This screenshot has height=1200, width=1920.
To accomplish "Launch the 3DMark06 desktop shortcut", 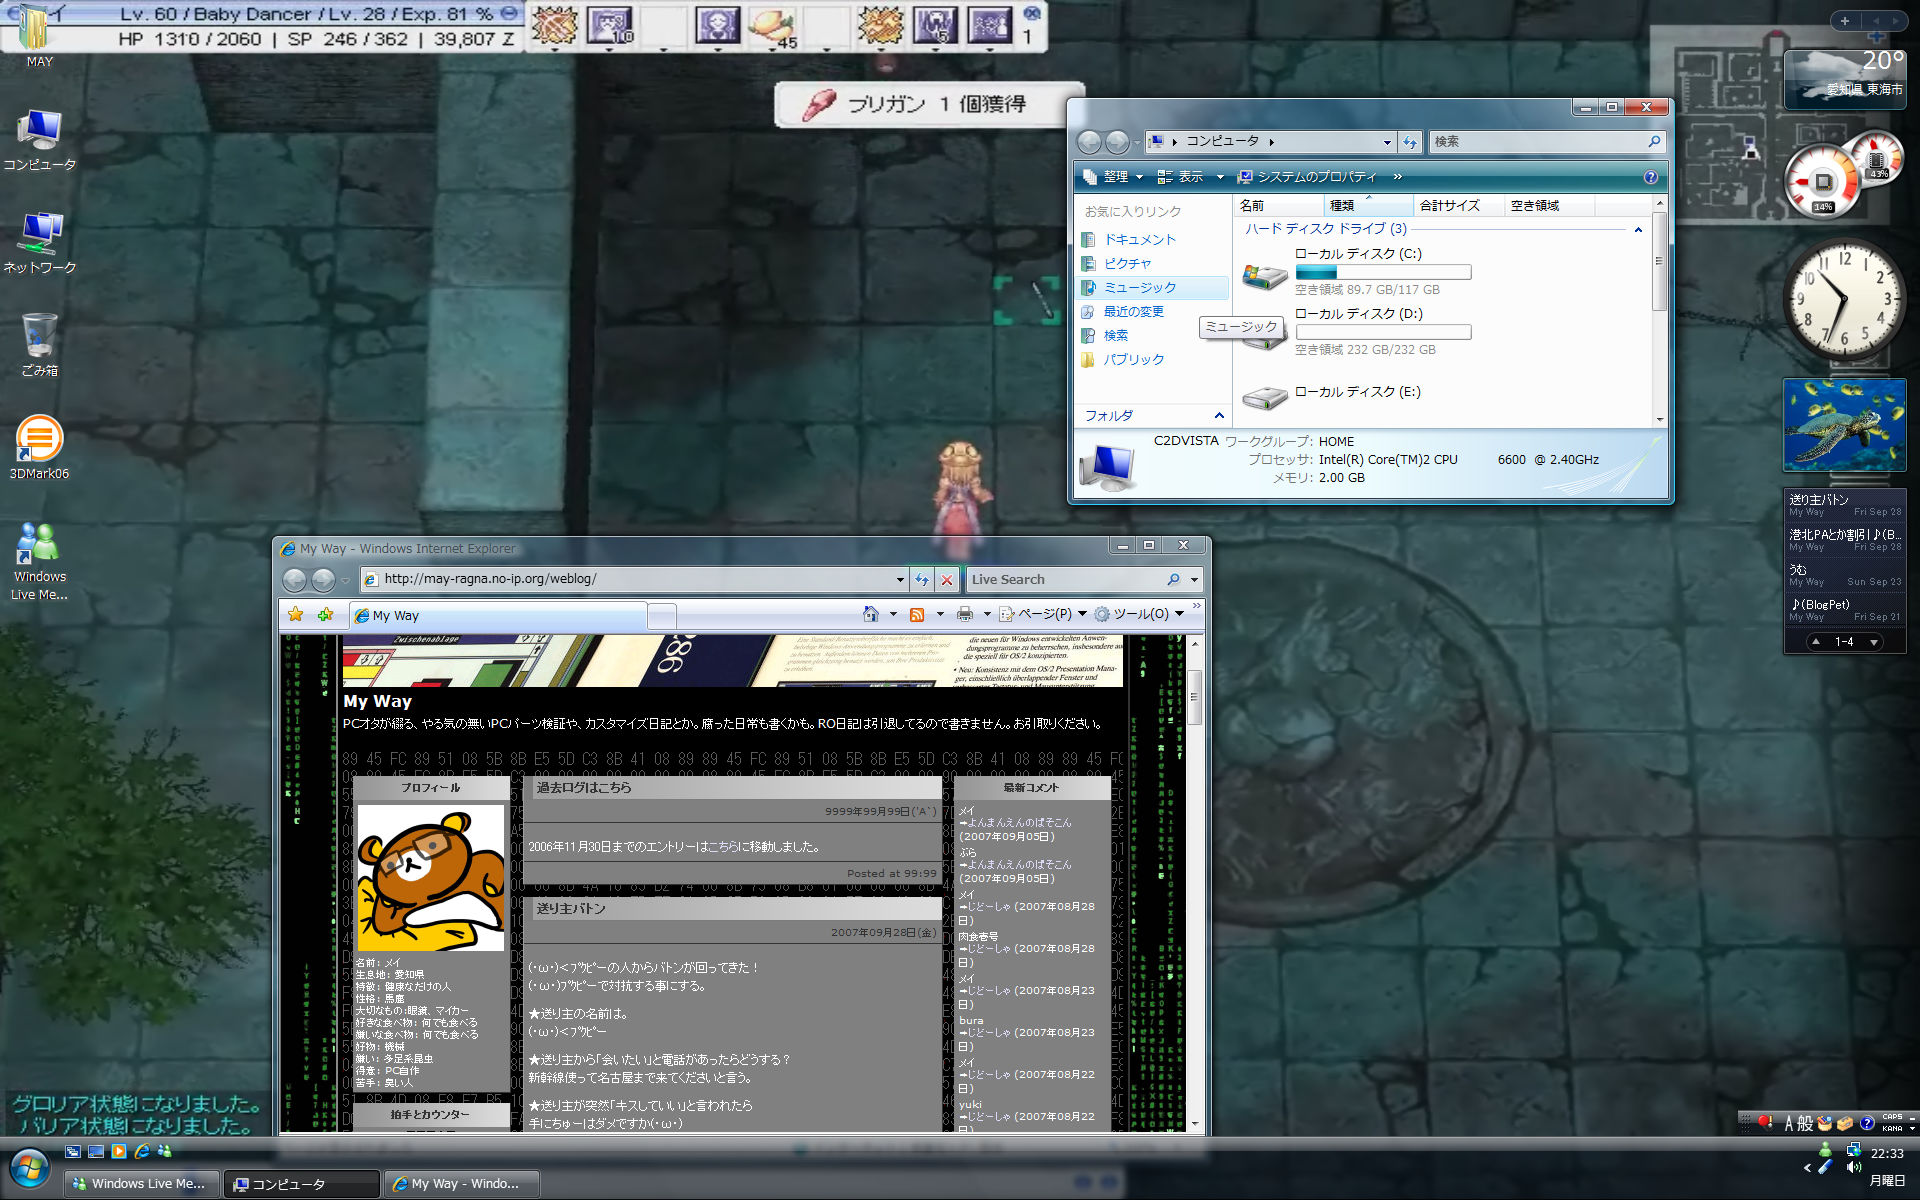I will point(40,447).
